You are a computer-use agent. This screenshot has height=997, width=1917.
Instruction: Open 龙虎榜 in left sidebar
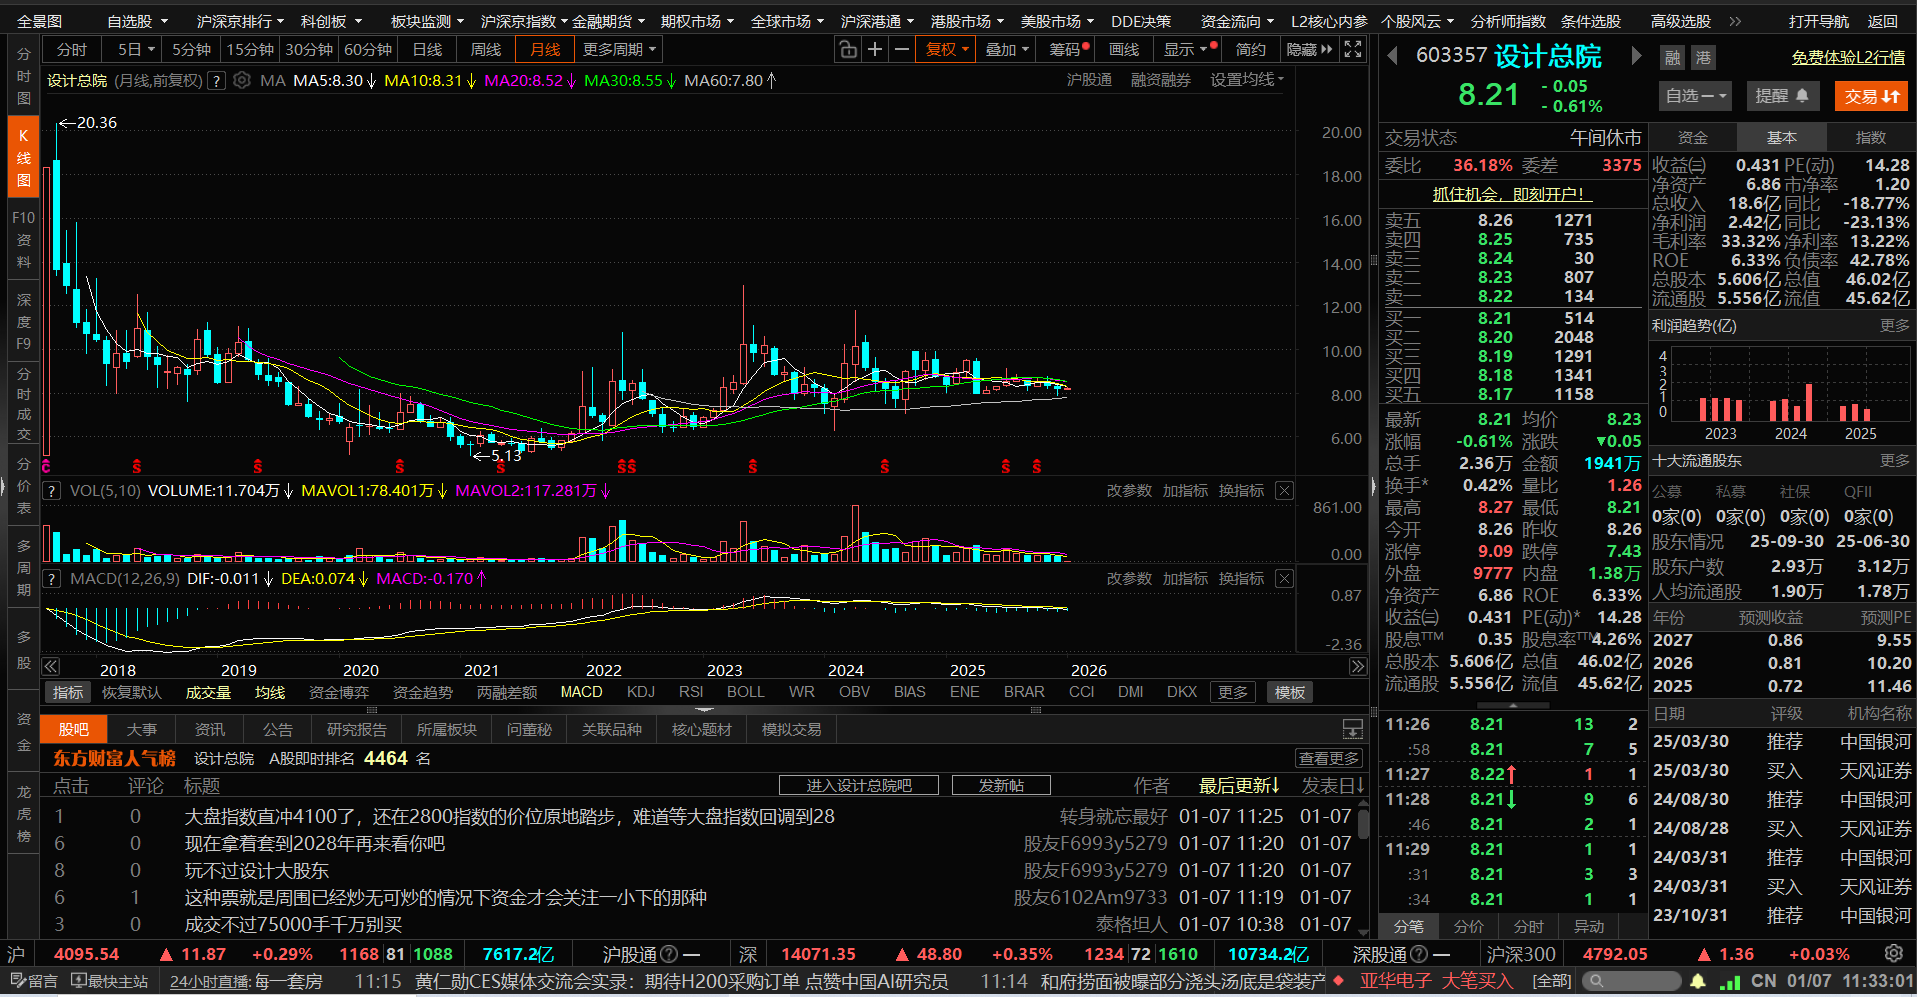(23, 814)
